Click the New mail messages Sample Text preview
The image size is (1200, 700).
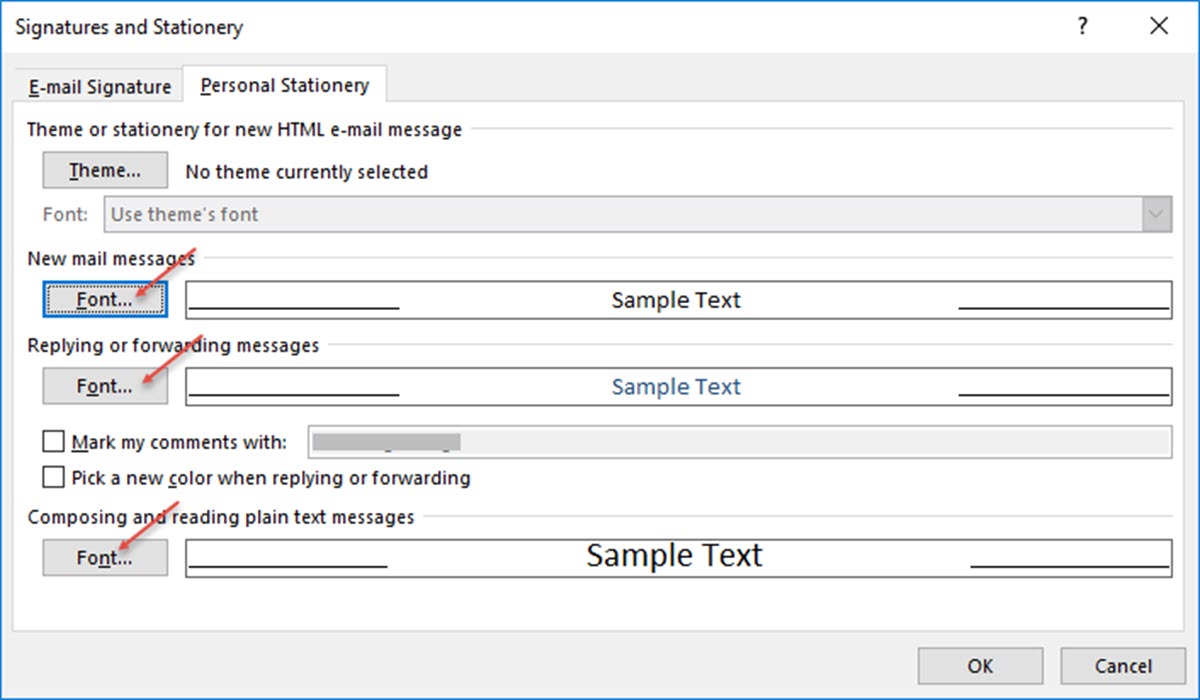[x=675, y=299]
